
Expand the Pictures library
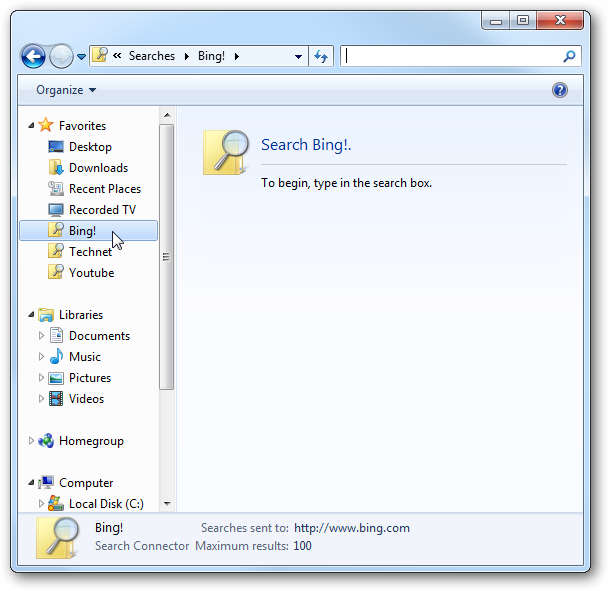coord(41,377)
